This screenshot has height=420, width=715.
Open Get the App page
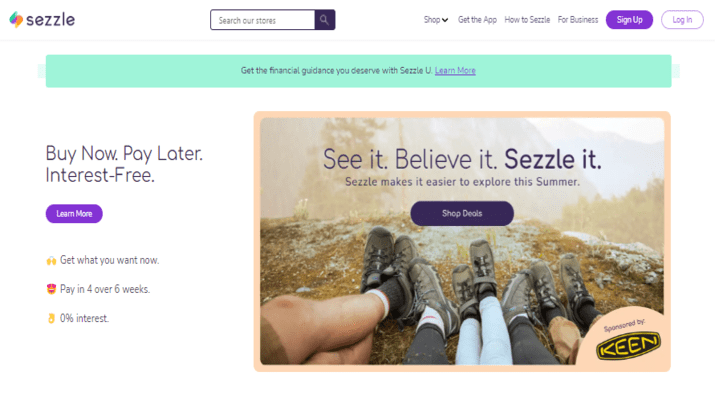tap(477, 20)
